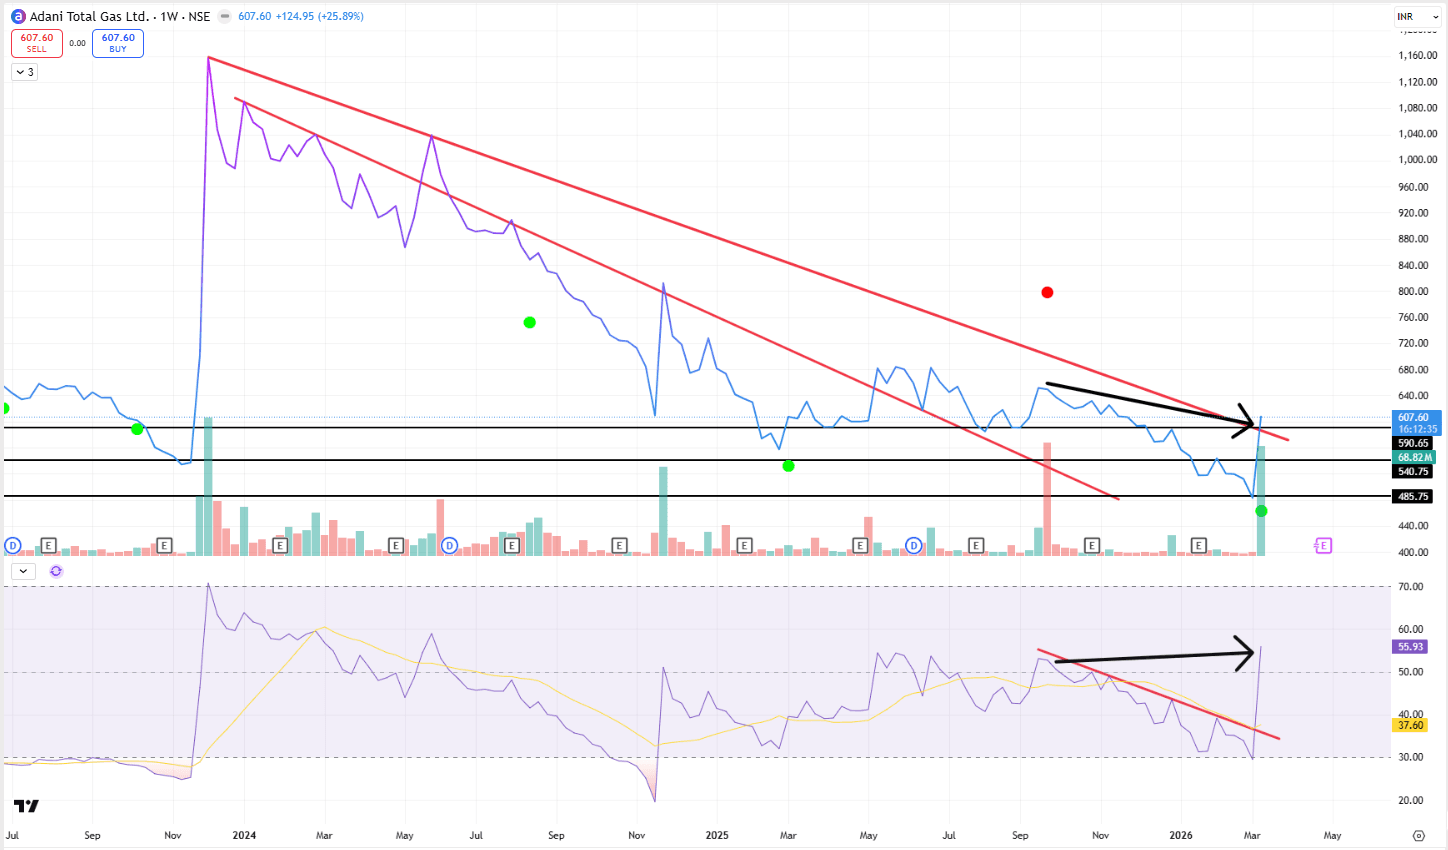The image size is (1448, 850).
Task: Select the 485.75 horizontal line price label
Action: click(x=1413, y=496)
